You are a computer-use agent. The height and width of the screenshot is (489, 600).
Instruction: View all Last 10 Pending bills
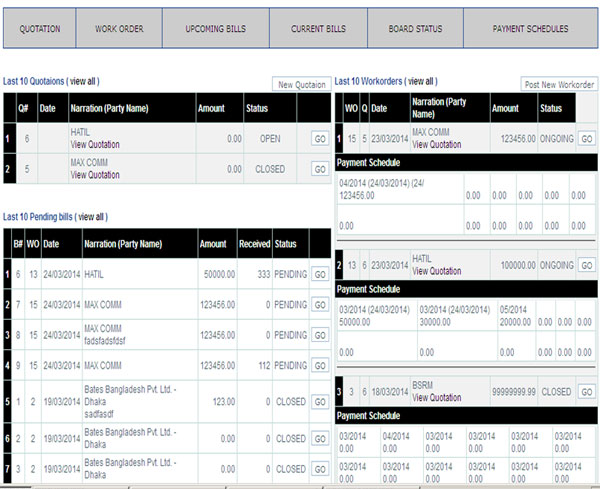coord(91,216)
